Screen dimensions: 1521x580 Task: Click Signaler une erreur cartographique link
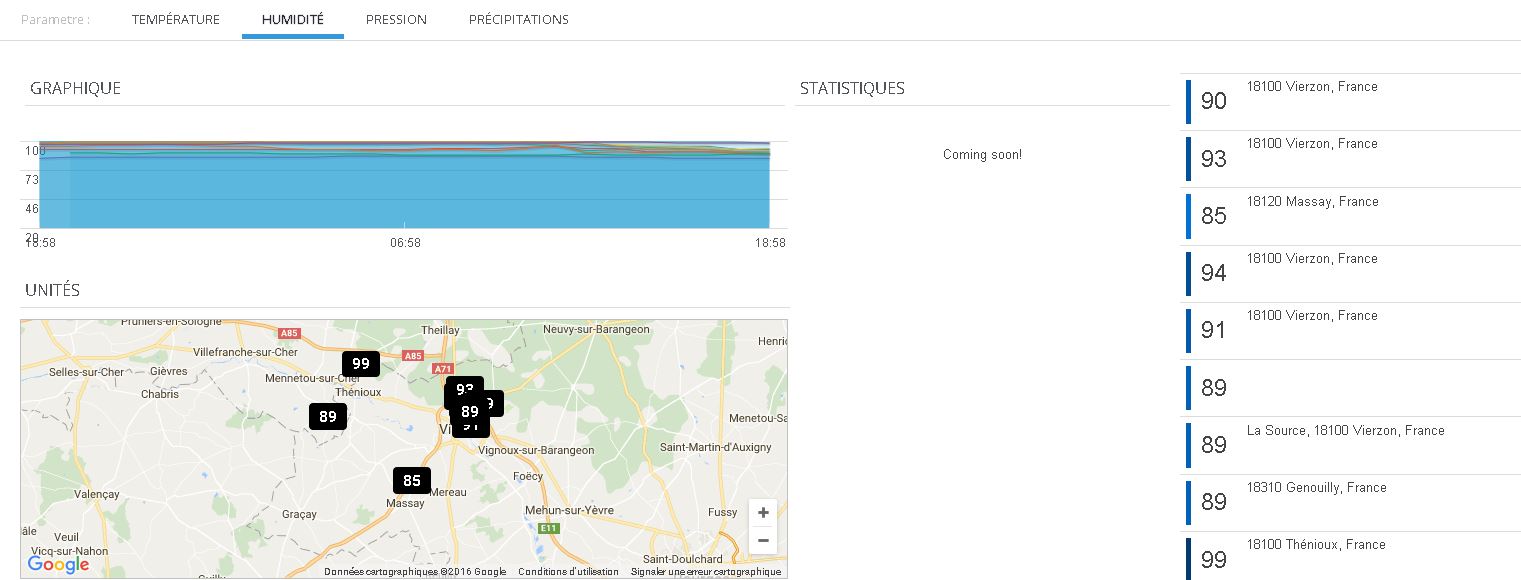pos(705,572)
